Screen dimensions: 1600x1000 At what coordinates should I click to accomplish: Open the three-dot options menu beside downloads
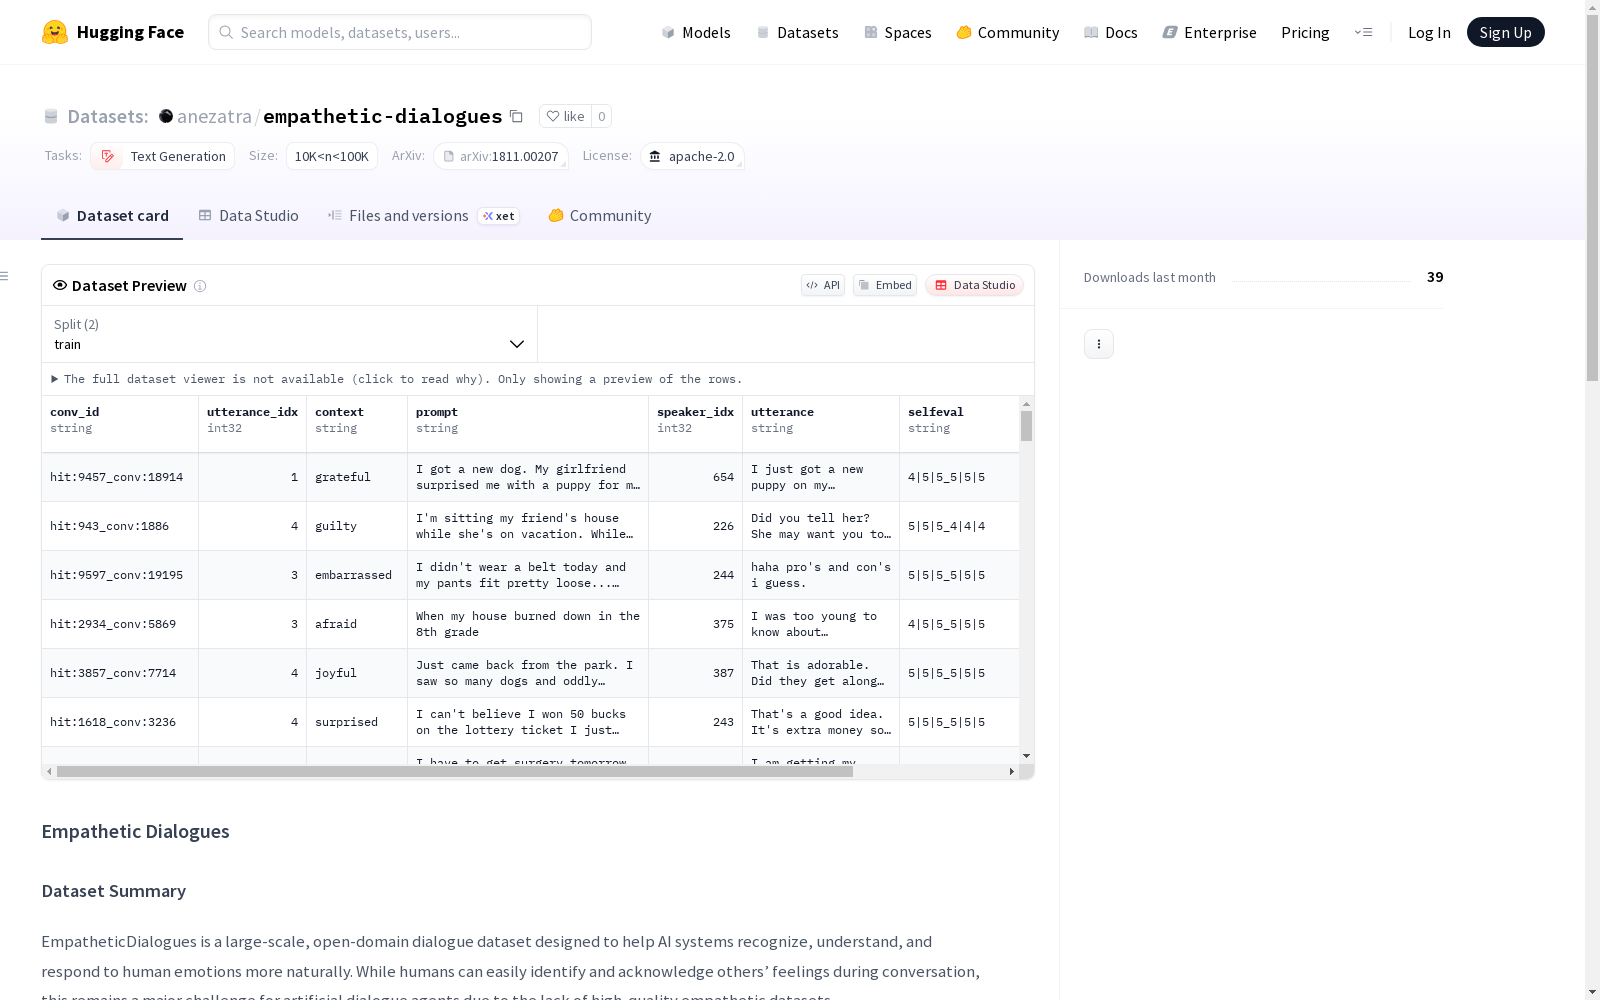click(x=1099, y=344)
